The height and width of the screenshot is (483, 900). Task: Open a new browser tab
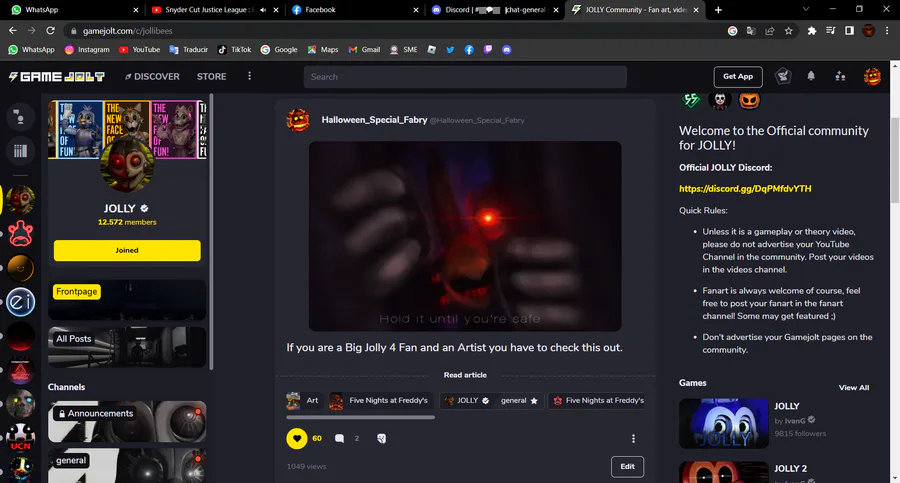(x=718, y=10)
